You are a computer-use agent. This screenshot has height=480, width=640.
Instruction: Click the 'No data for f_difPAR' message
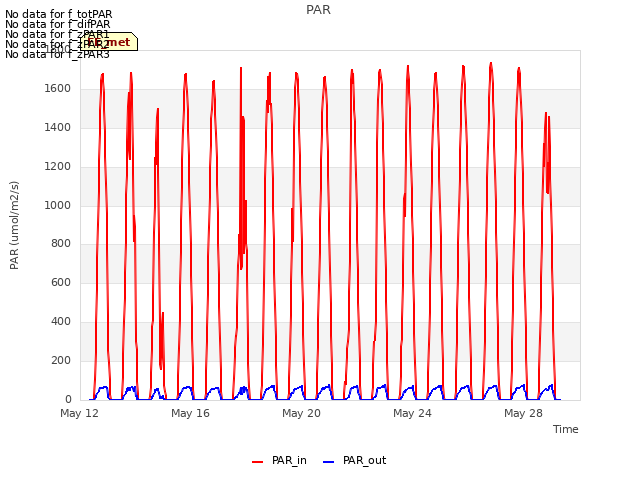(58, 24)
